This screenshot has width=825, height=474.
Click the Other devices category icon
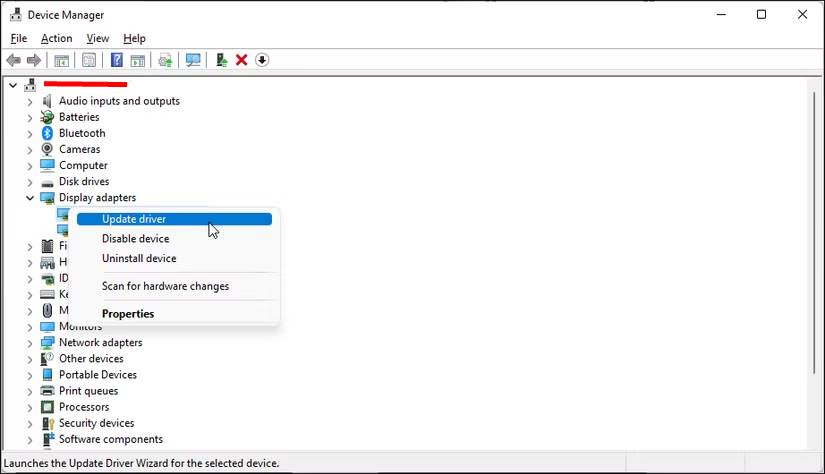click(x=47, y=359)
